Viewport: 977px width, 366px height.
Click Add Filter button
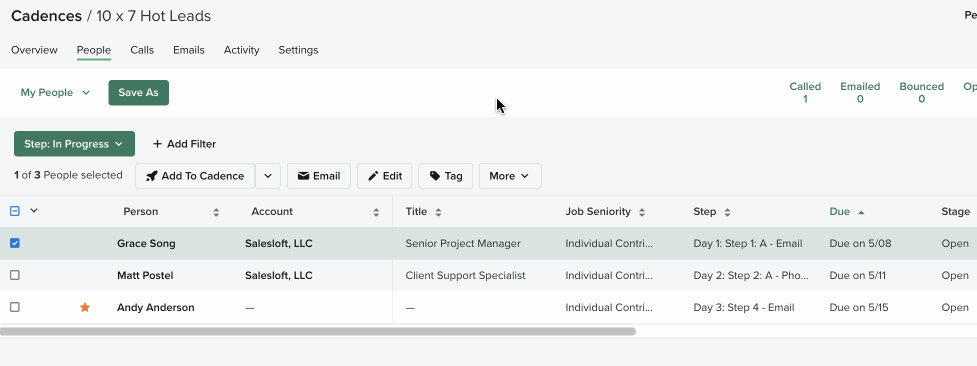184,144
